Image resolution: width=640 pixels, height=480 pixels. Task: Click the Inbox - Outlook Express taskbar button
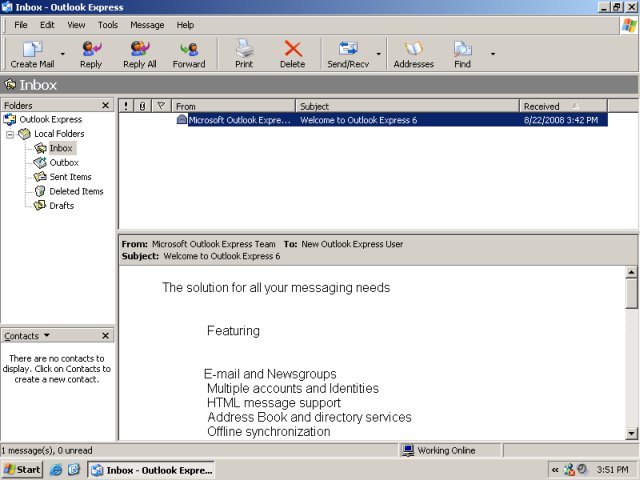point(151,470)
